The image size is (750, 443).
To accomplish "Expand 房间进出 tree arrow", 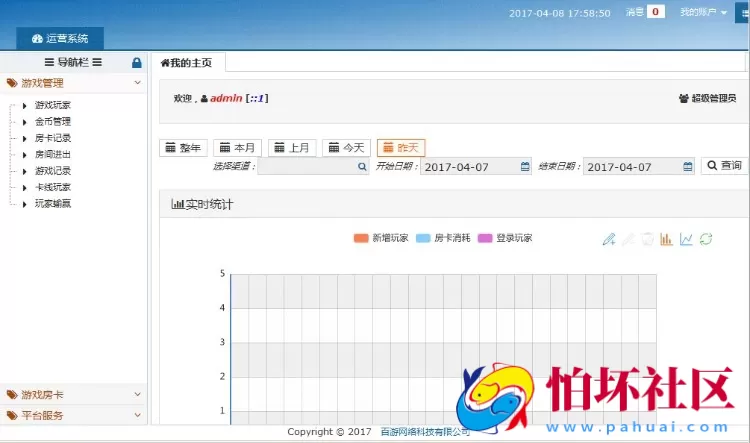I will [x=24, y=155].
